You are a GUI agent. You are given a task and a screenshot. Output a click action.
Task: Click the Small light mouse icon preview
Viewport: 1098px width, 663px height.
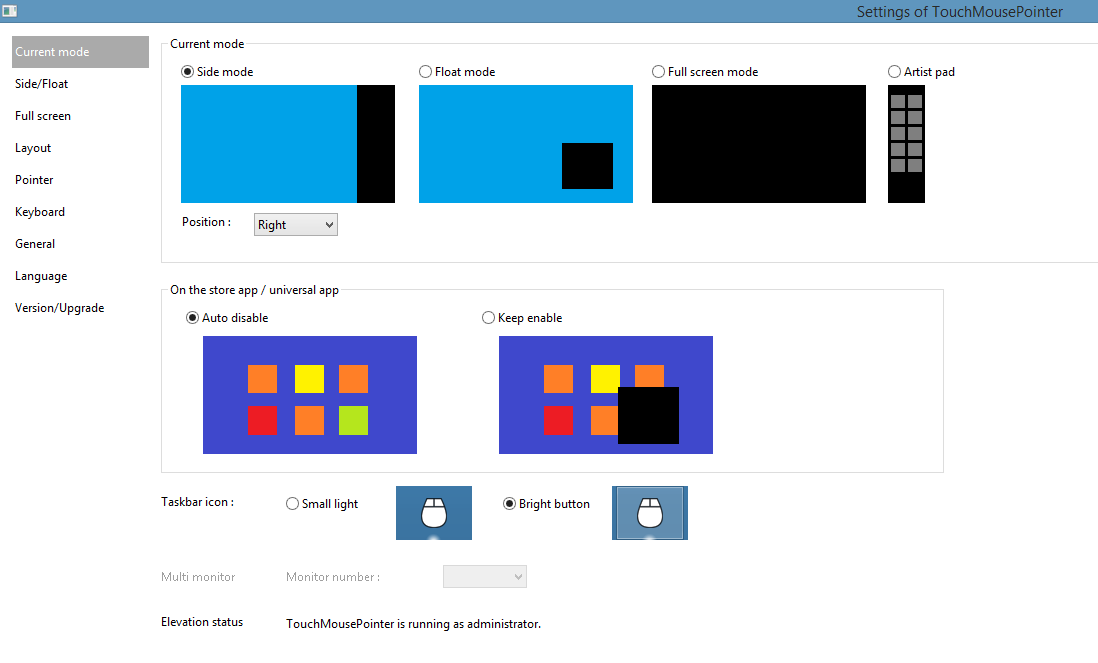433,513
